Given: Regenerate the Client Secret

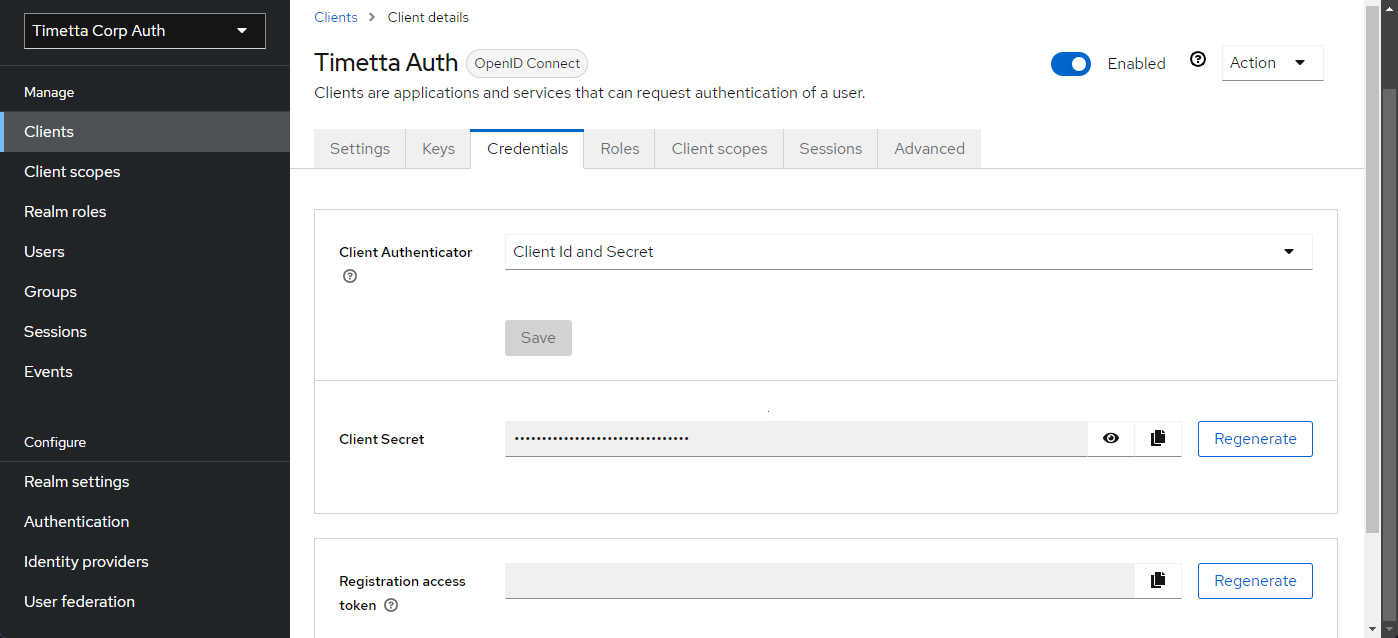Looking at the screenshot, I should point(1255,439).
